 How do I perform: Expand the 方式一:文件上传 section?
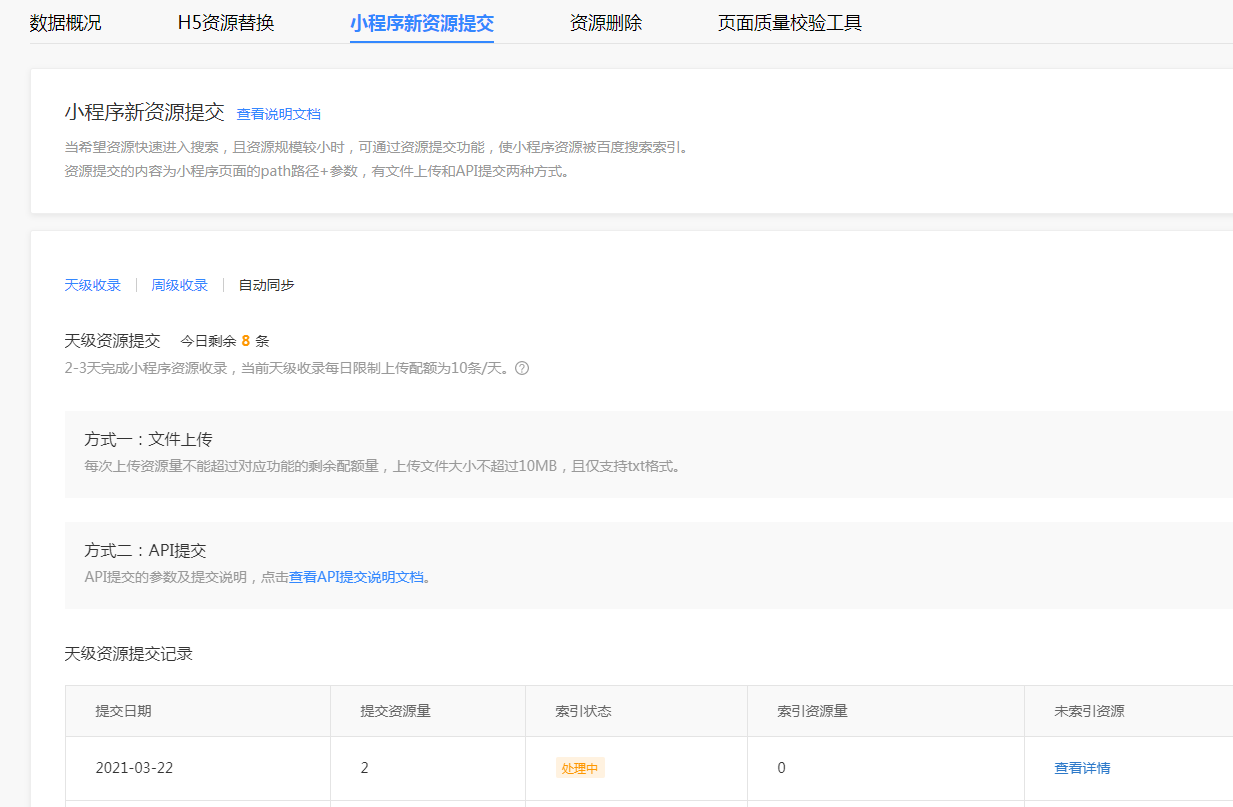click(x=649, y=453)
